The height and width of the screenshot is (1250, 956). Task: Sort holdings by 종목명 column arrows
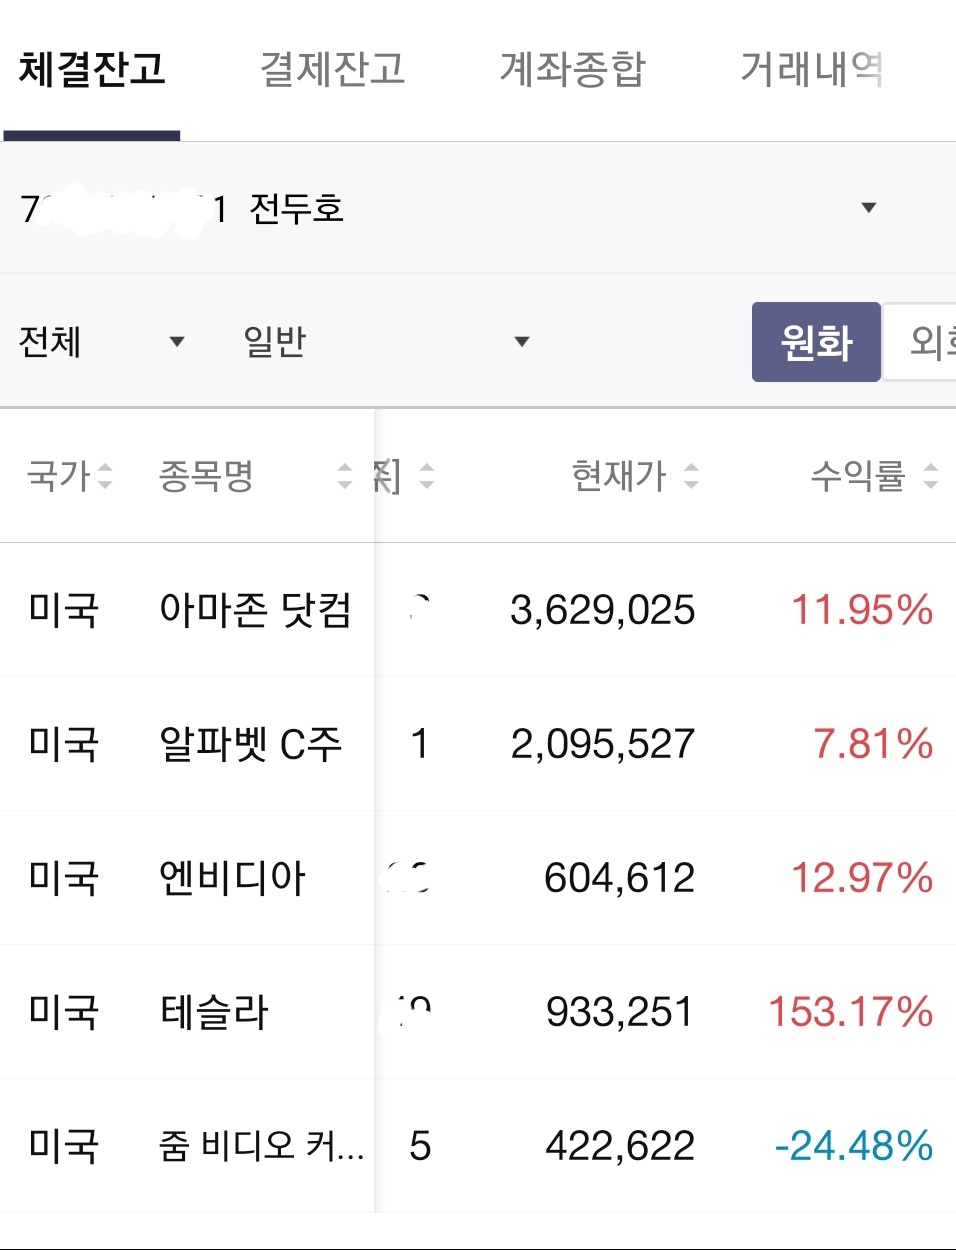point(345,476)
